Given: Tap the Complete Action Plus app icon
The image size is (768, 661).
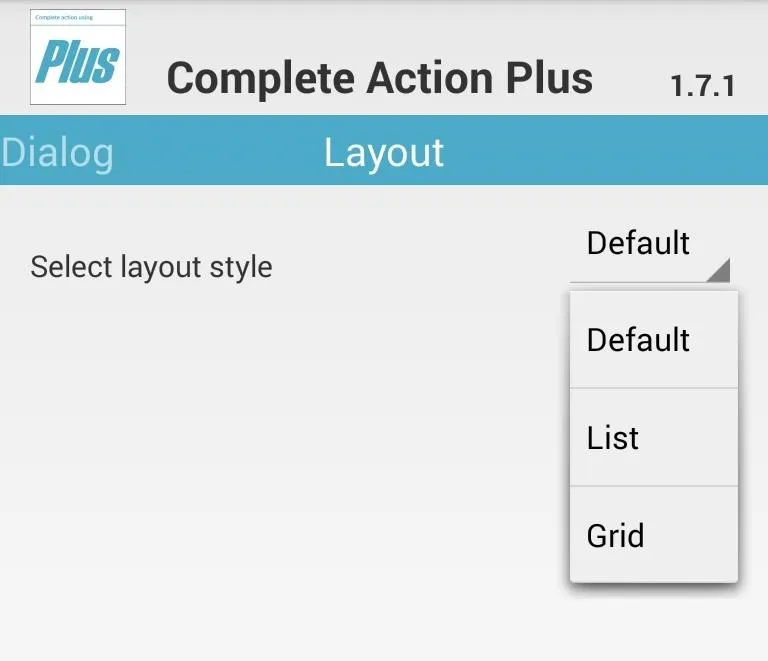Looking at the screenshot, I should click(78, 57).
